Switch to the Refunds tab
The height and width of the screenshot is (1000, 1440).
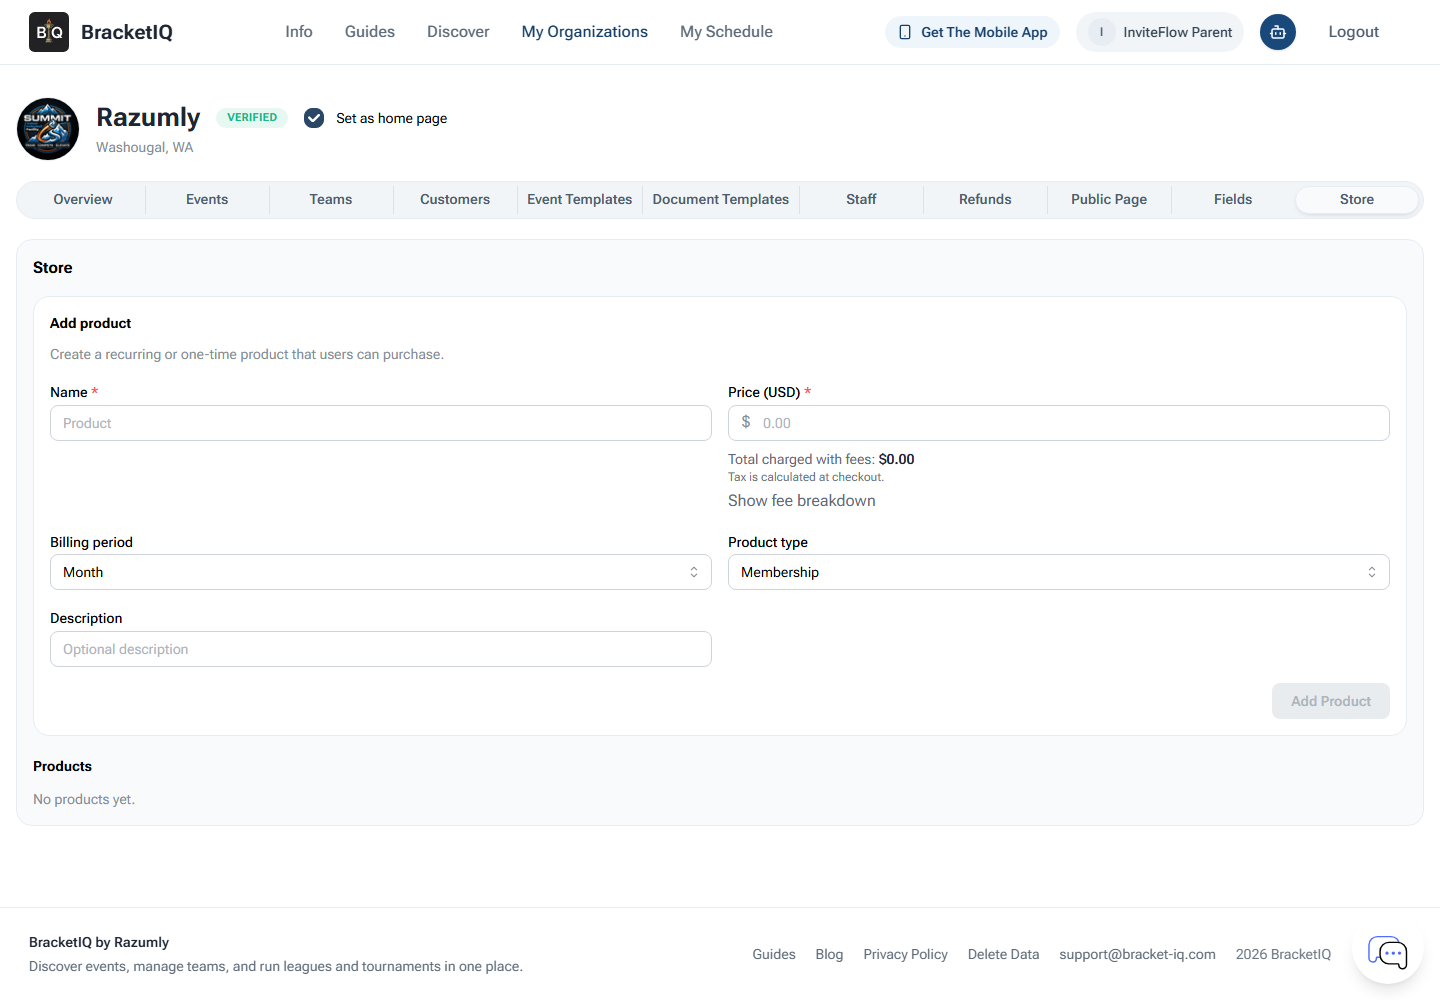[x=985, y=199]
